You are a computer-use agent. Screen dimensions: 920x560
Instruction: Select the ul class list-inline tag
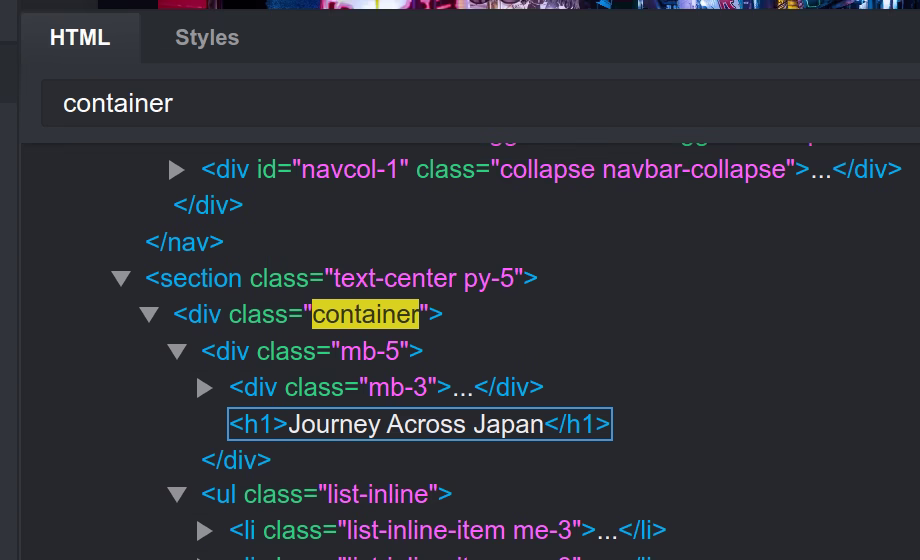click(x=326, y=493)
